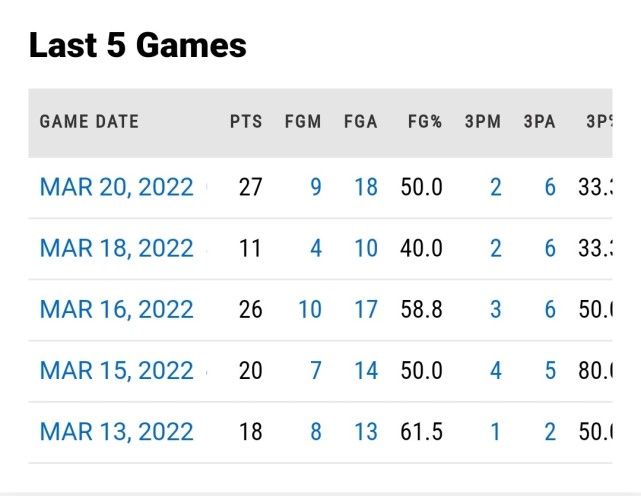The width and height of the screenshot is (641, 496).
Task: Open the MAR 18, 2022 game link
Action: click(116, 248)
